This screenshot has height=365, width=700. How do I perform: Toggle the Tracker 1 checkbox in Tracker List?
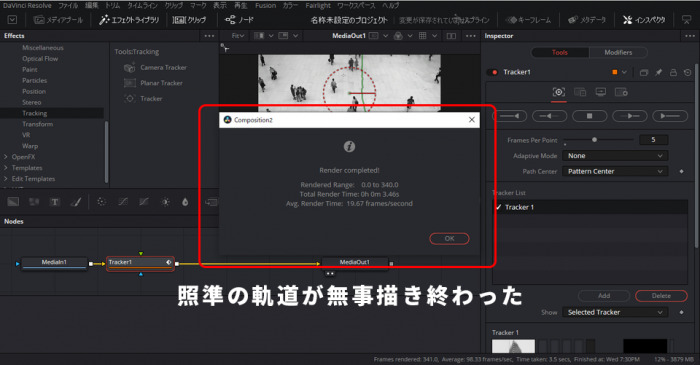click(498, 207)
